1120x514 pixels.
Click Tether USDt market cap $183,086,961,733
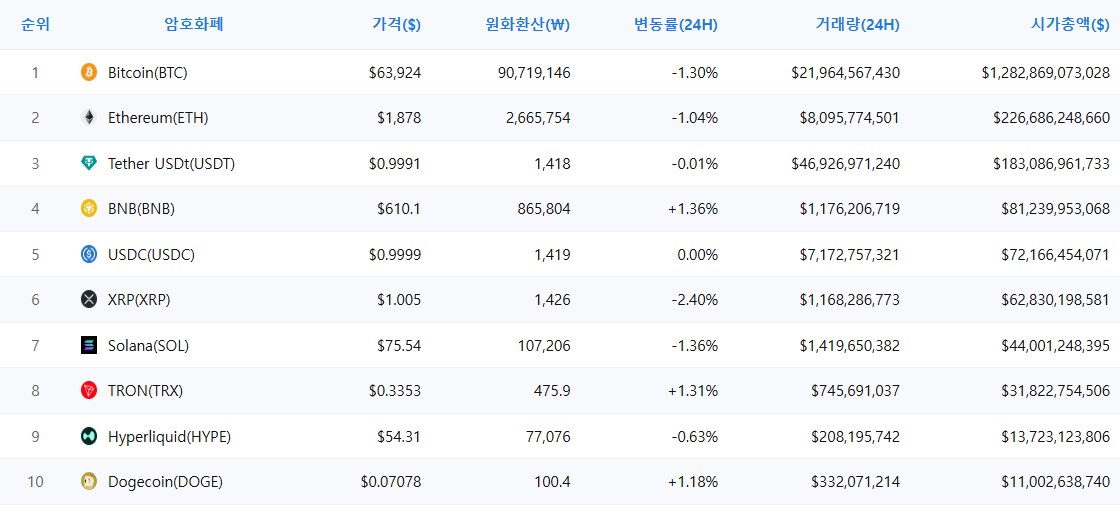click(1051, 163)
